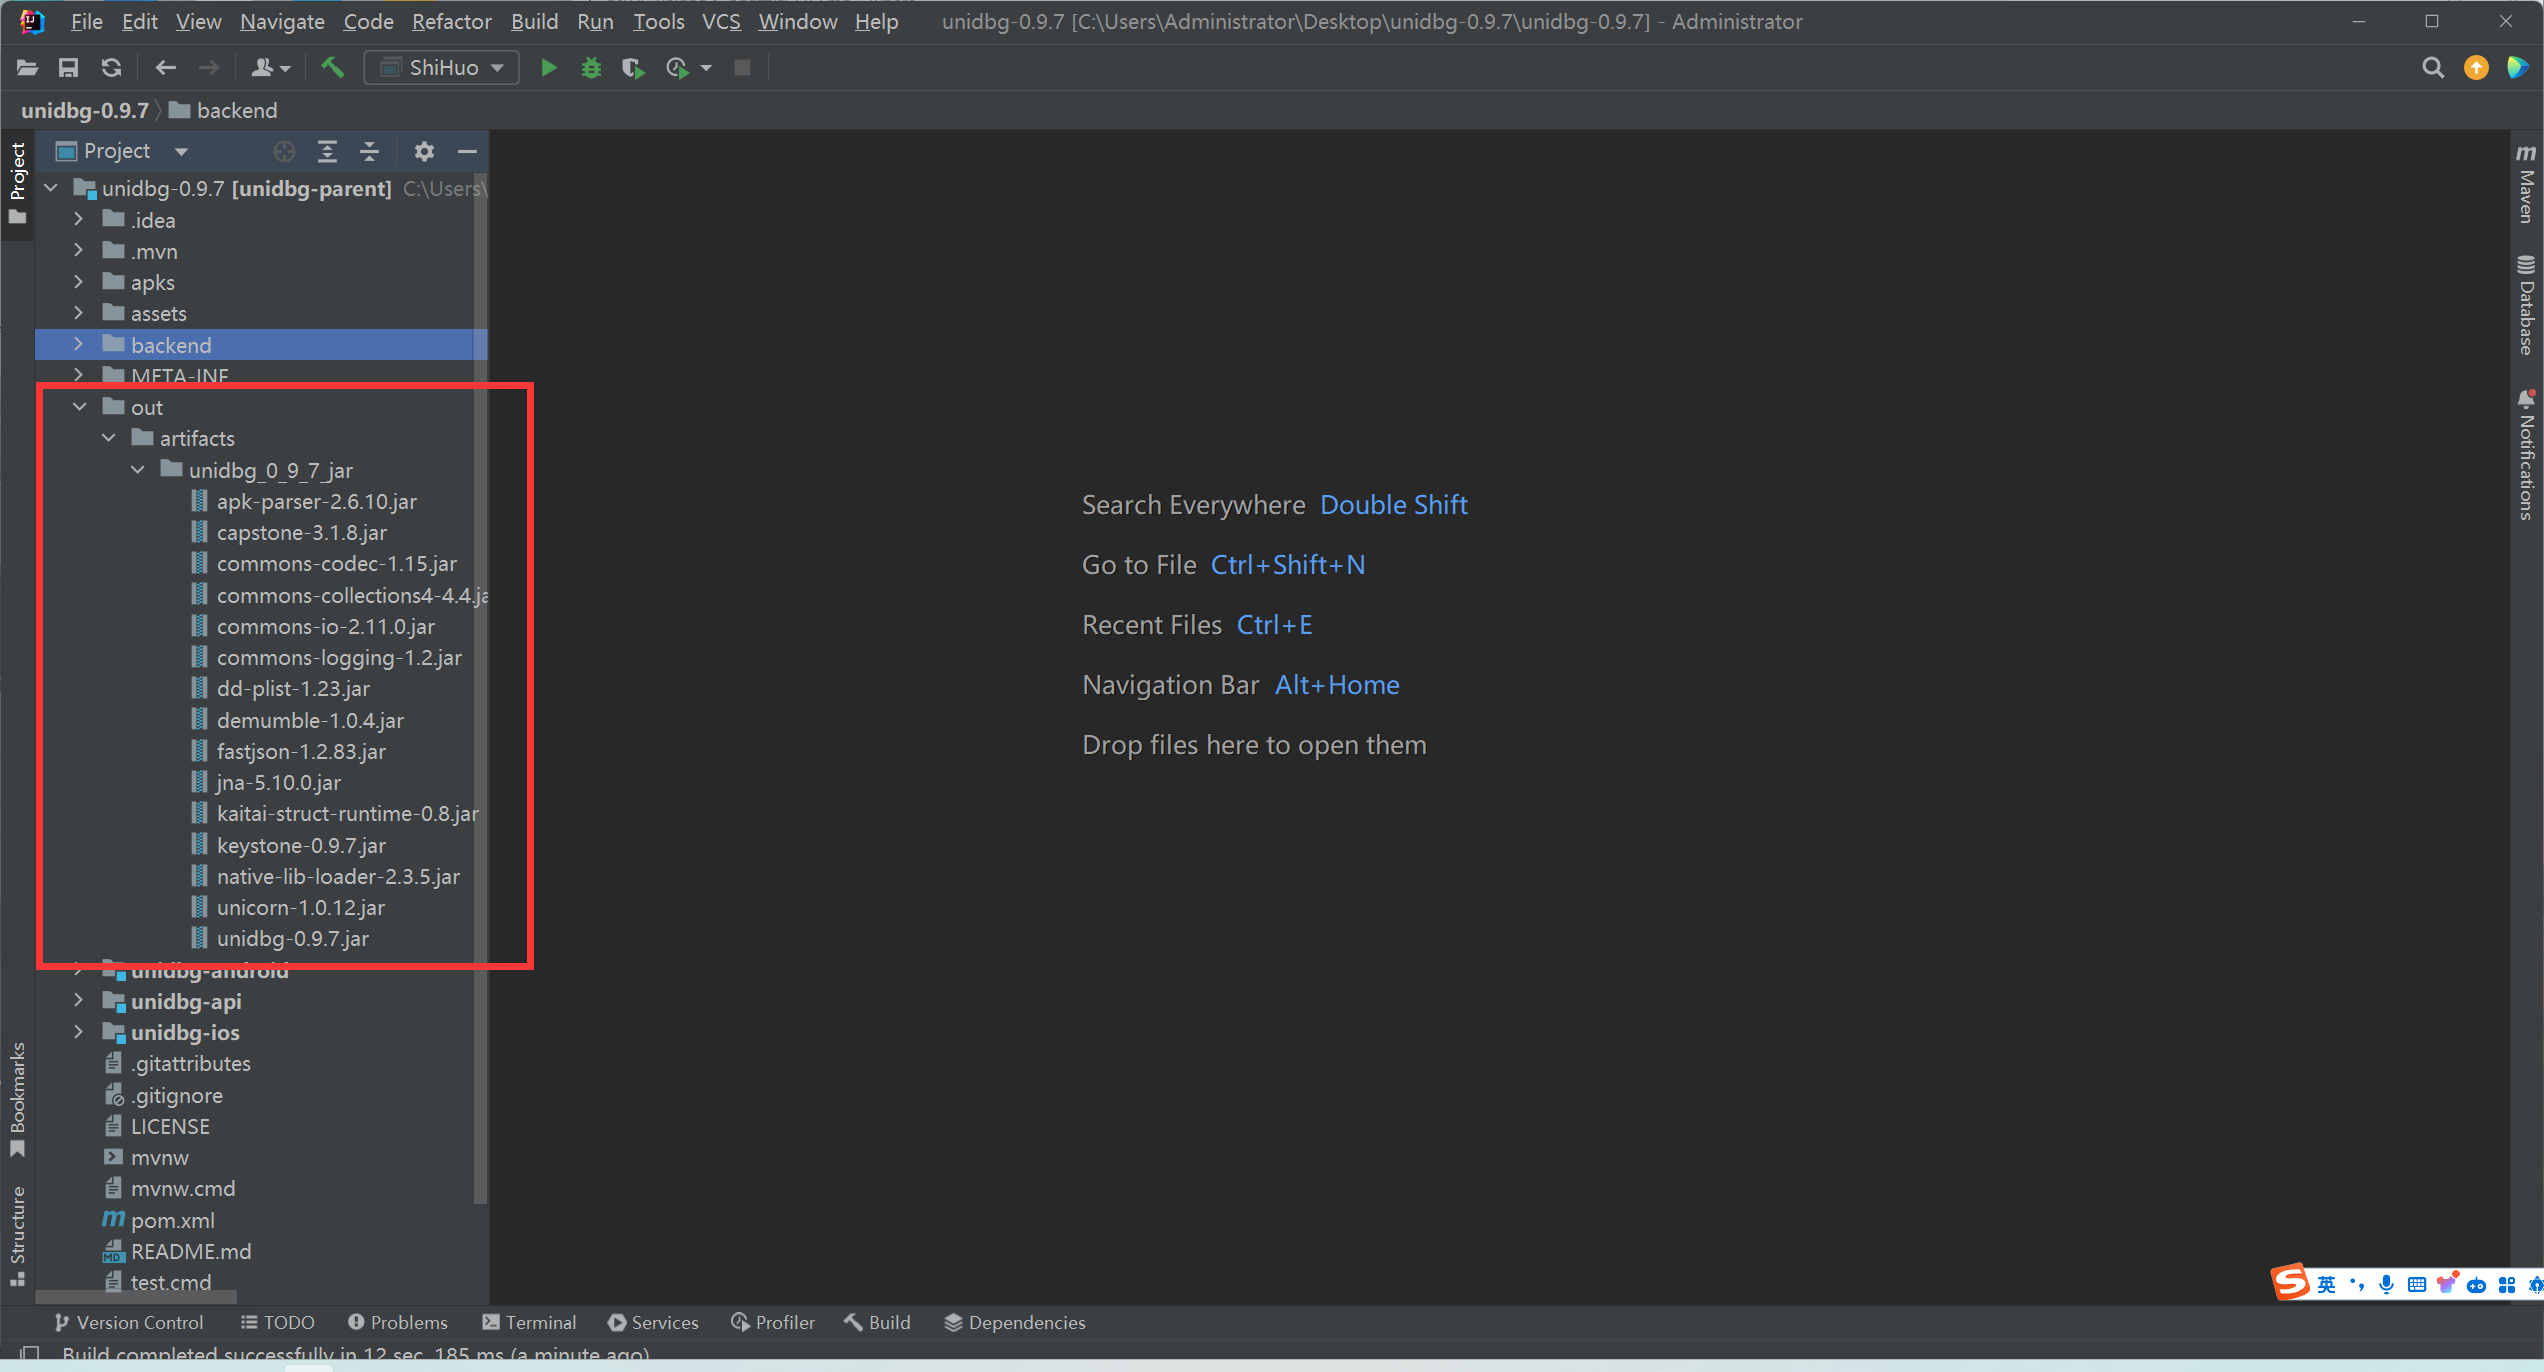The height and width of the screenshot is (1372, 2544).
Task: Open the ShiHuo run configuration dropdown
Action: 441,68
